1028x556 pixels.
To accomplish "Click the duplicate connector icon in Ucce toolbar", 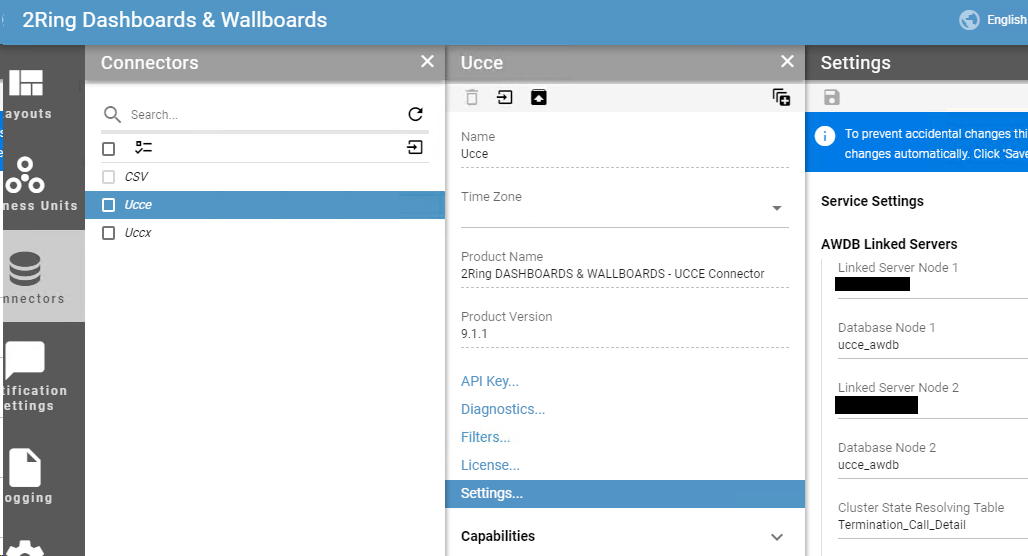I will (x=781, y=98).
